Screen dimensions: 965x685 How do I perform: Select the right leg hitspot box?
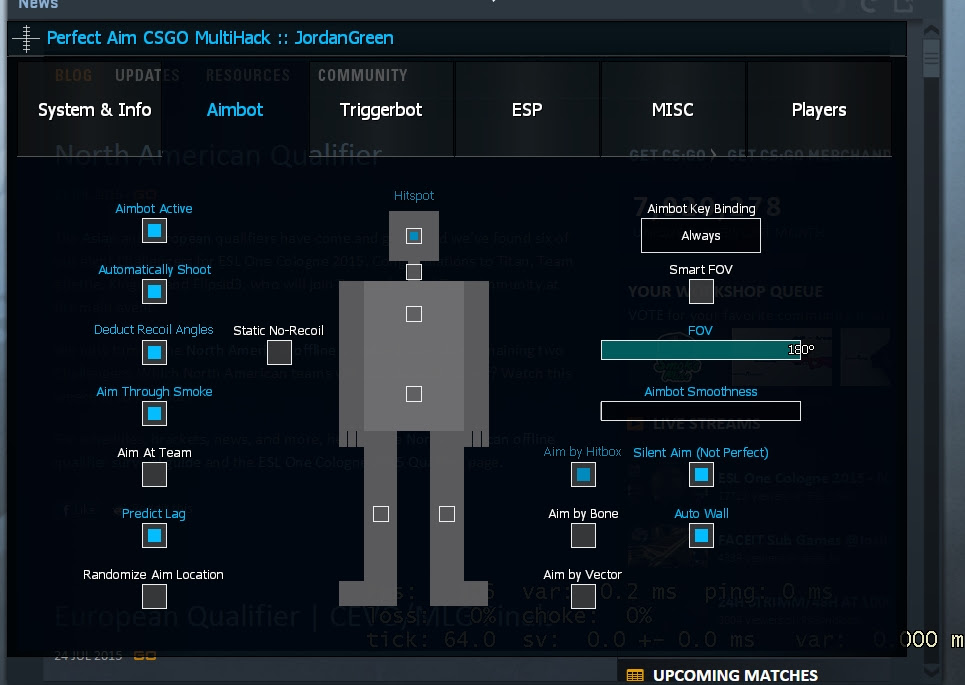pos(447,514)
